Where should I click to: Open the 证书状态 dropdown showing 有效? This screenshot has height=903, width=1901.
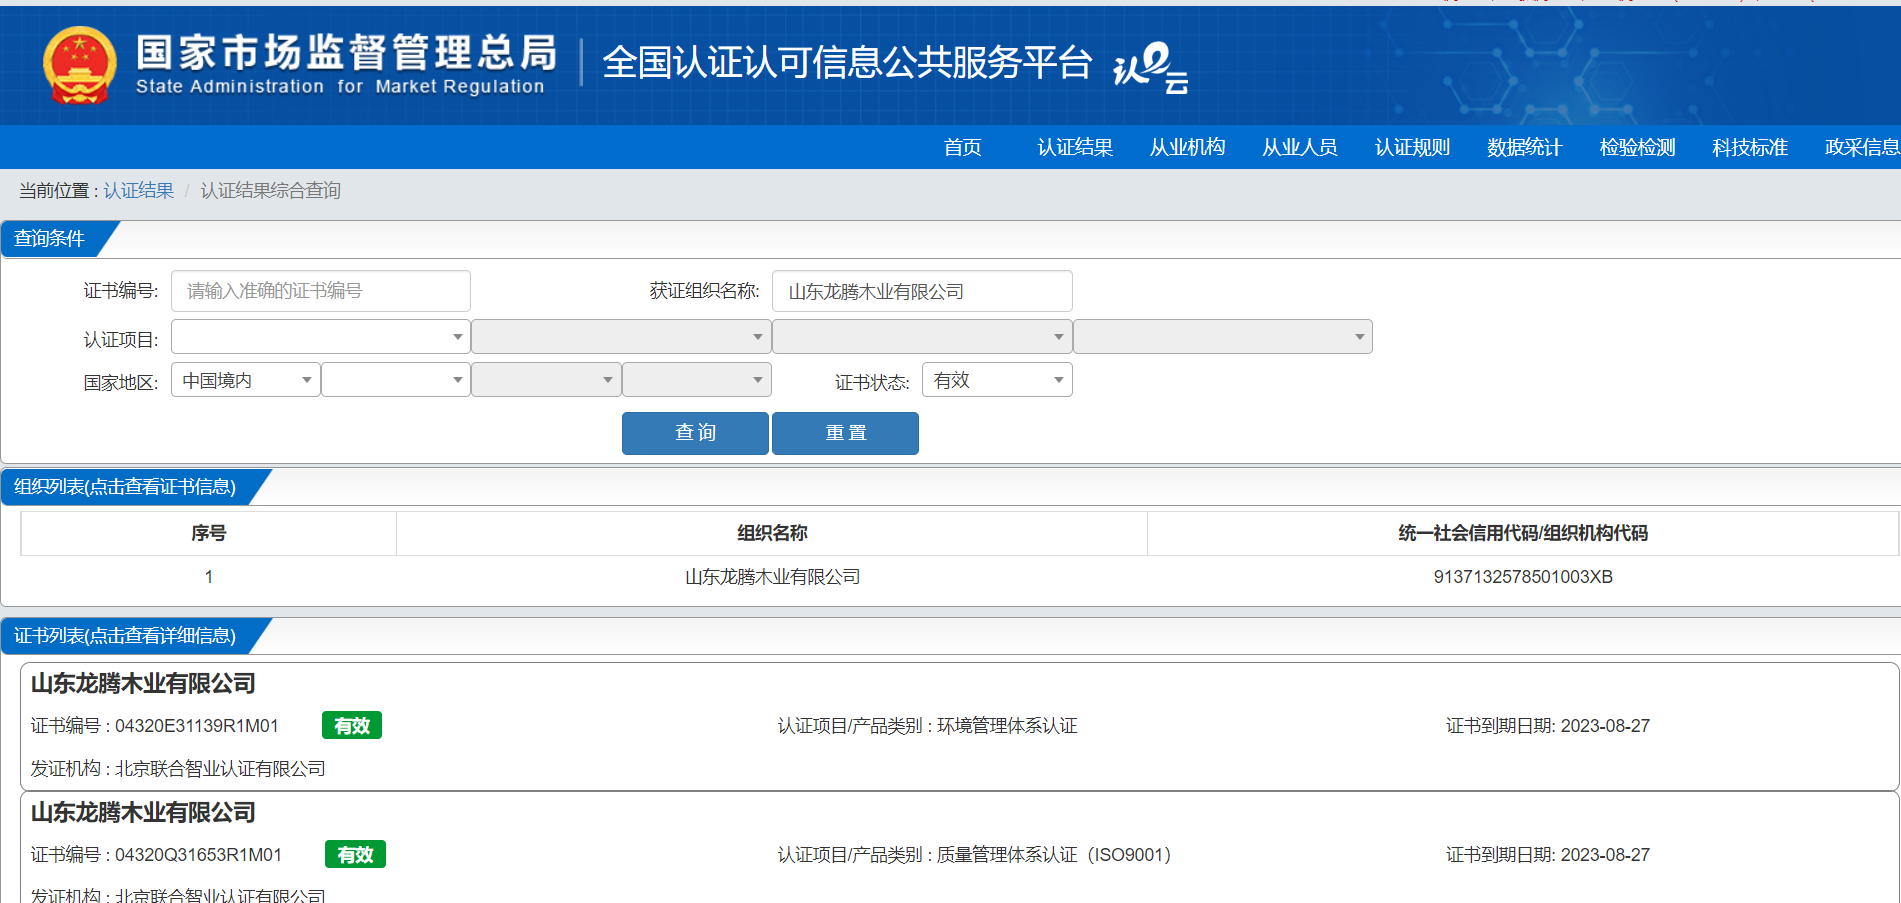pos(997,380)
